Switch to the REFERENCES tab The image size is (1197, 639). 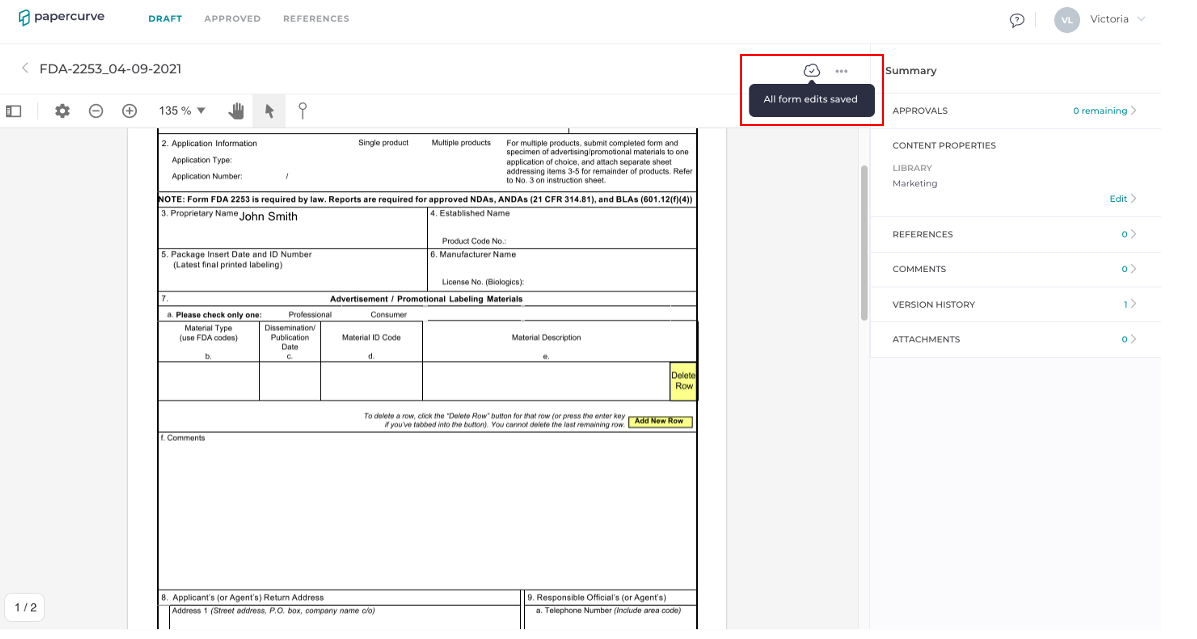point(316,18)
